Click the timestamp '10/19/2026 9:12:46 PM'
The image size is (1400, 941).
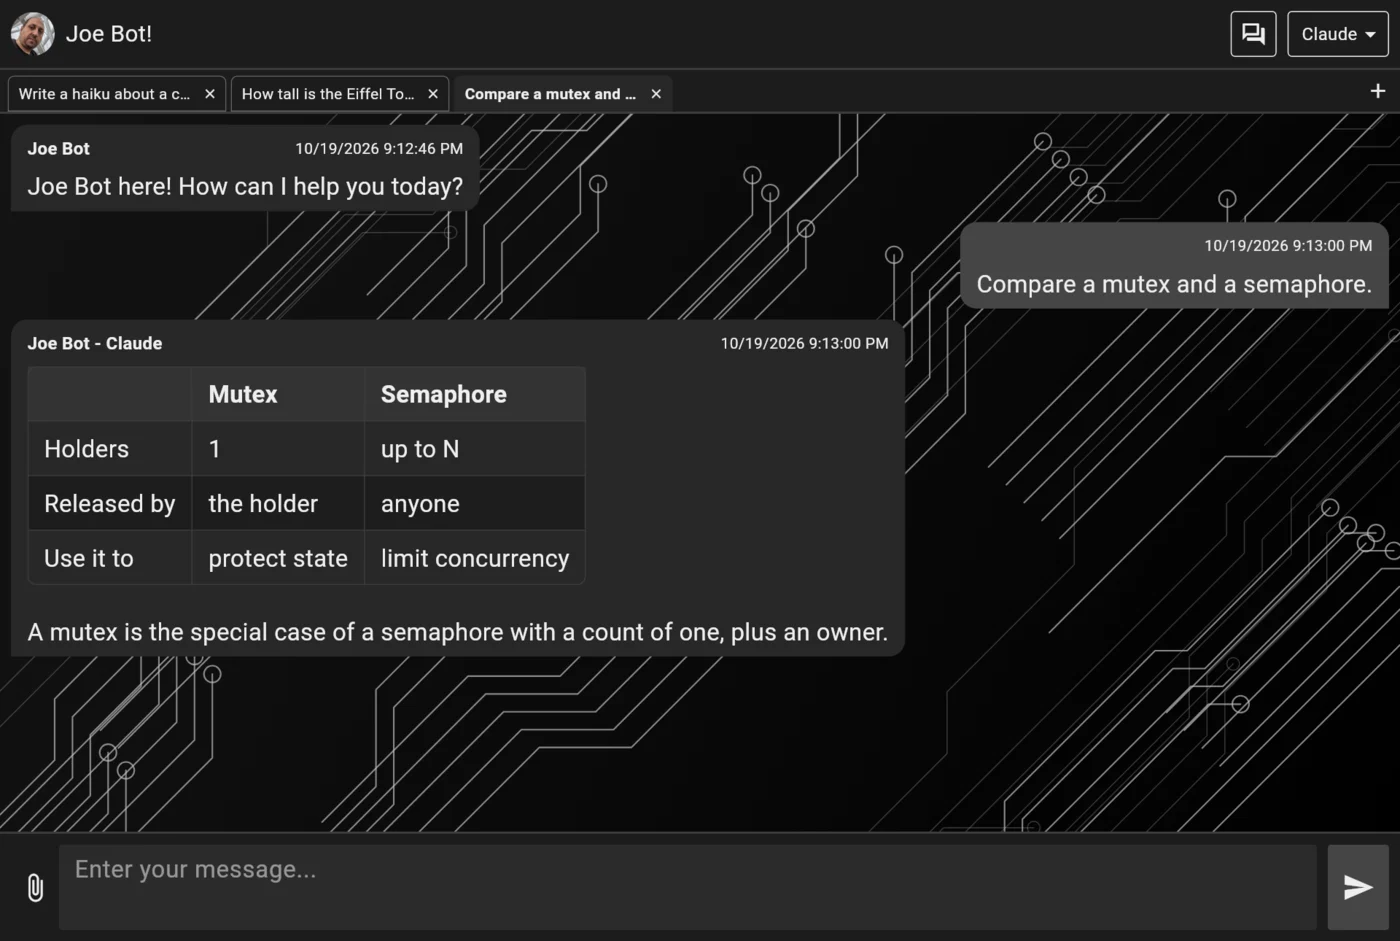pos(379,148)
